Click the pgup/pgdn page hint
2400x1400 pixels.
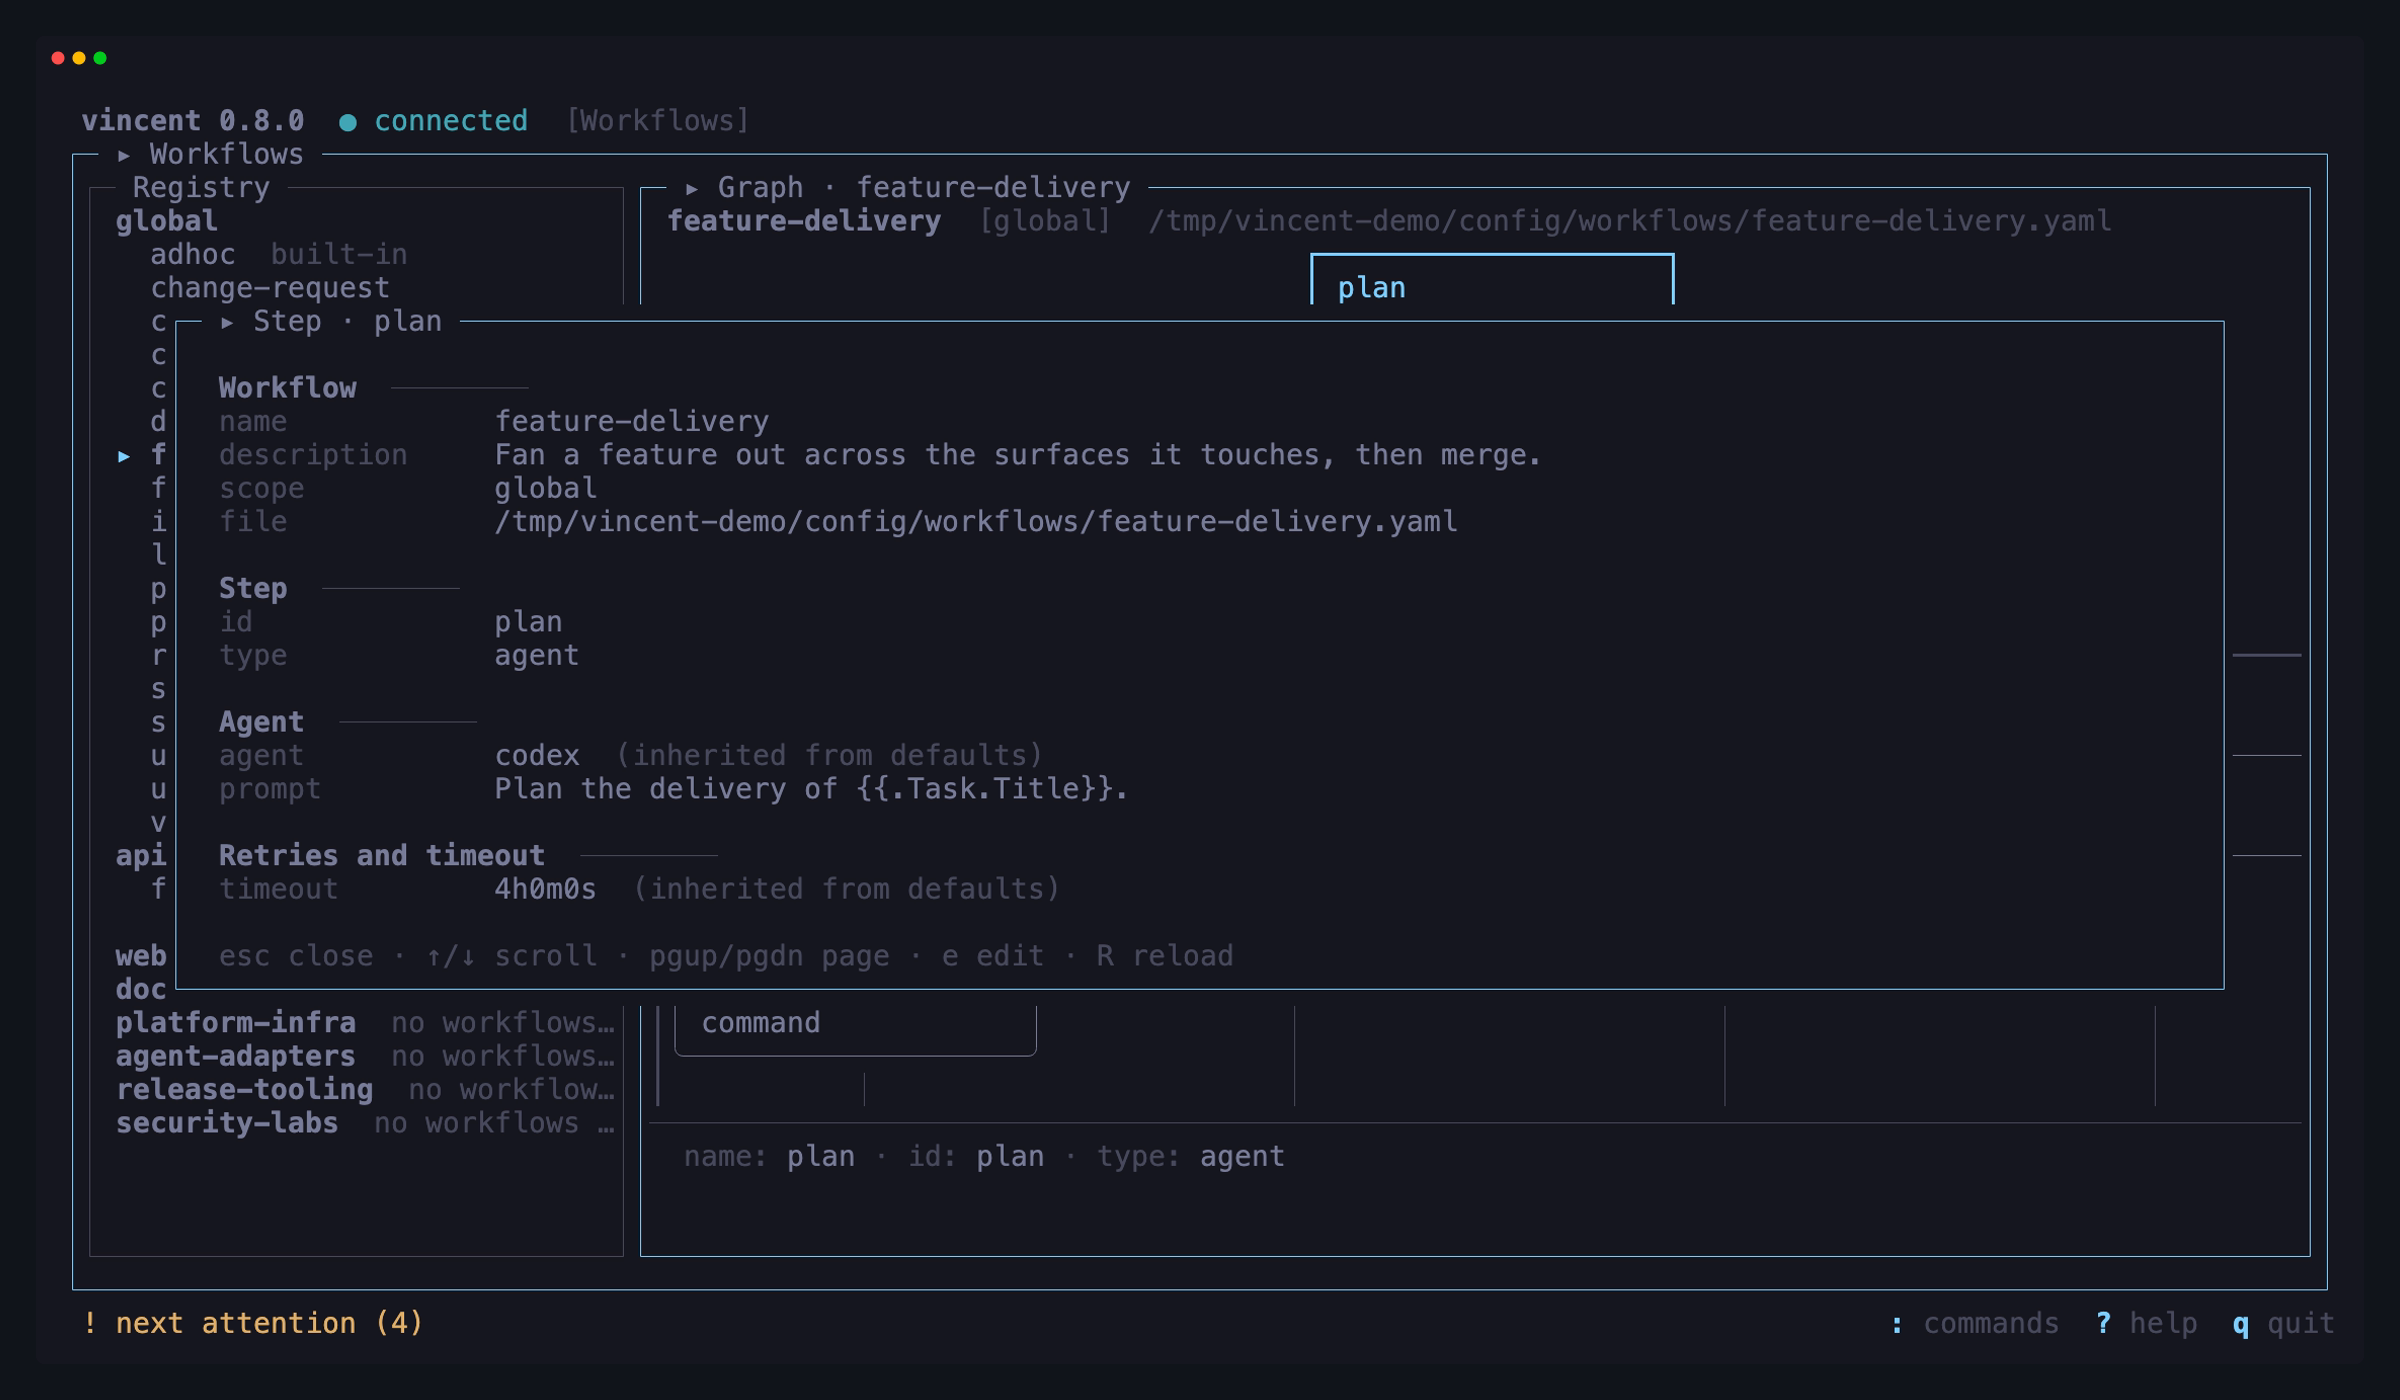[769, 956]
